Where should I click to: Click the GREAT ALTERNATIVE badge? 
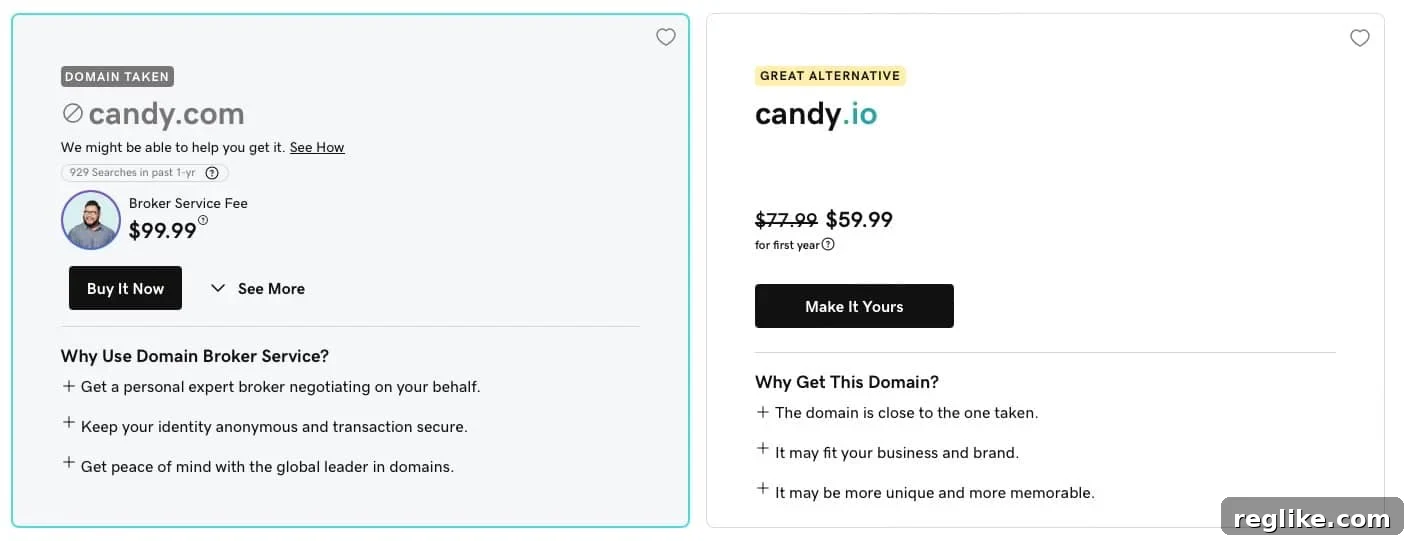(830, 76)
